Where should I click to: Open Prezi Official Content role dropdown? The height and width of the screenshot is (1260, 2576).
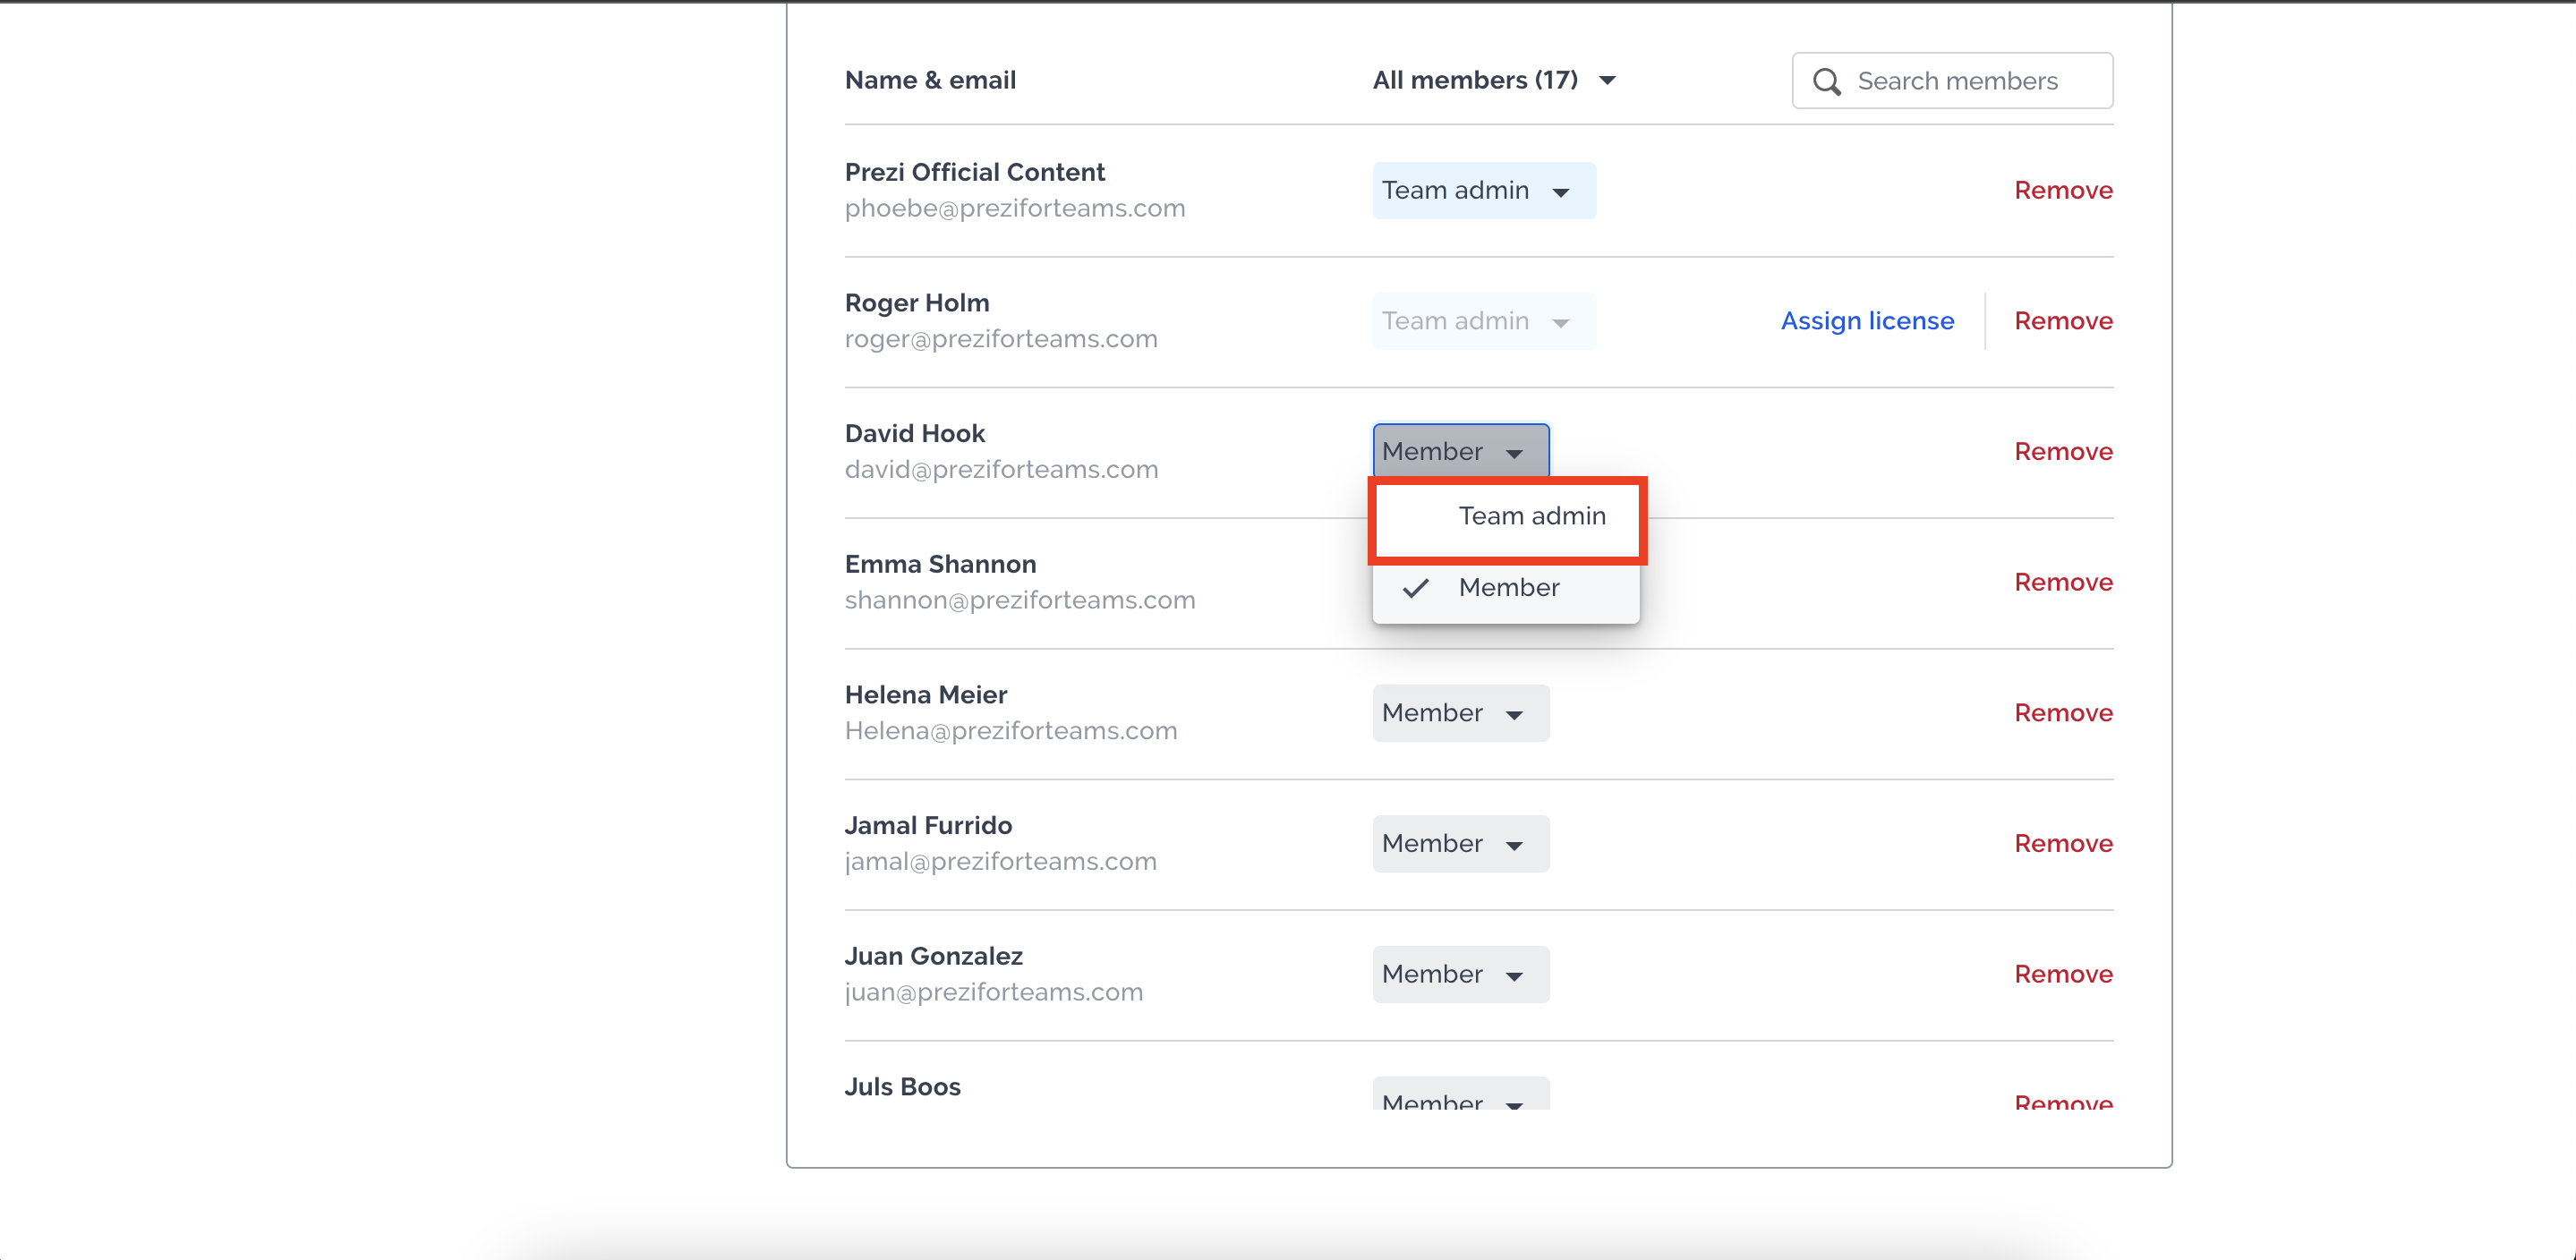1483,190
